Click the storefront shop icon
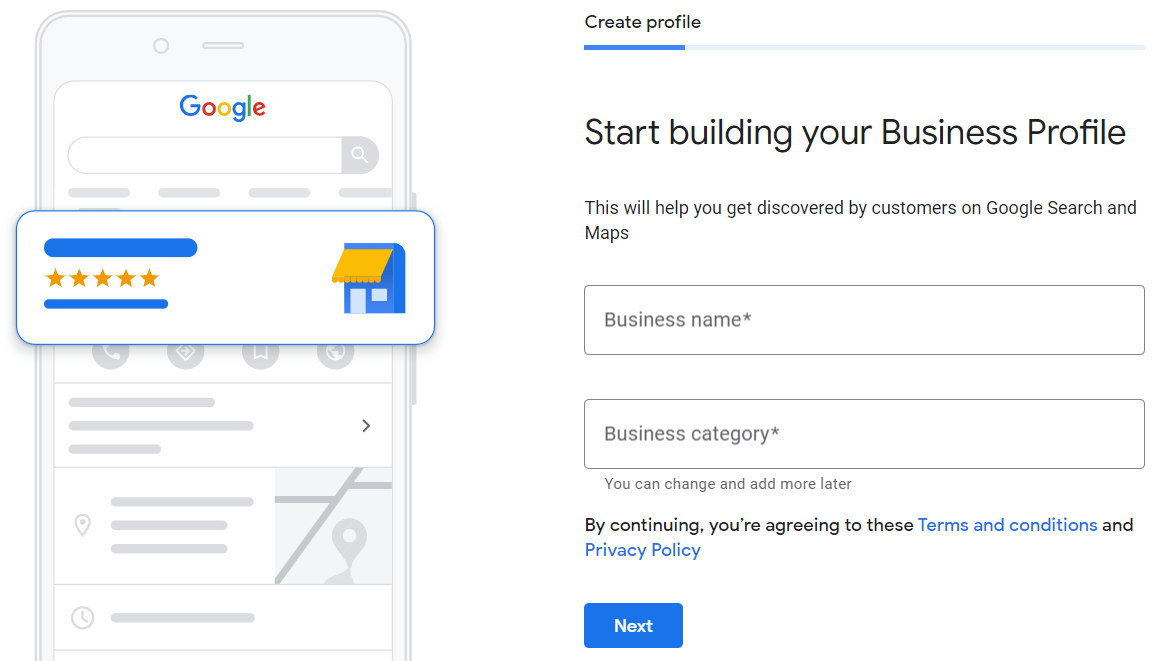The height and width of the screenshot is (661, 1163). tap(368, 279)
